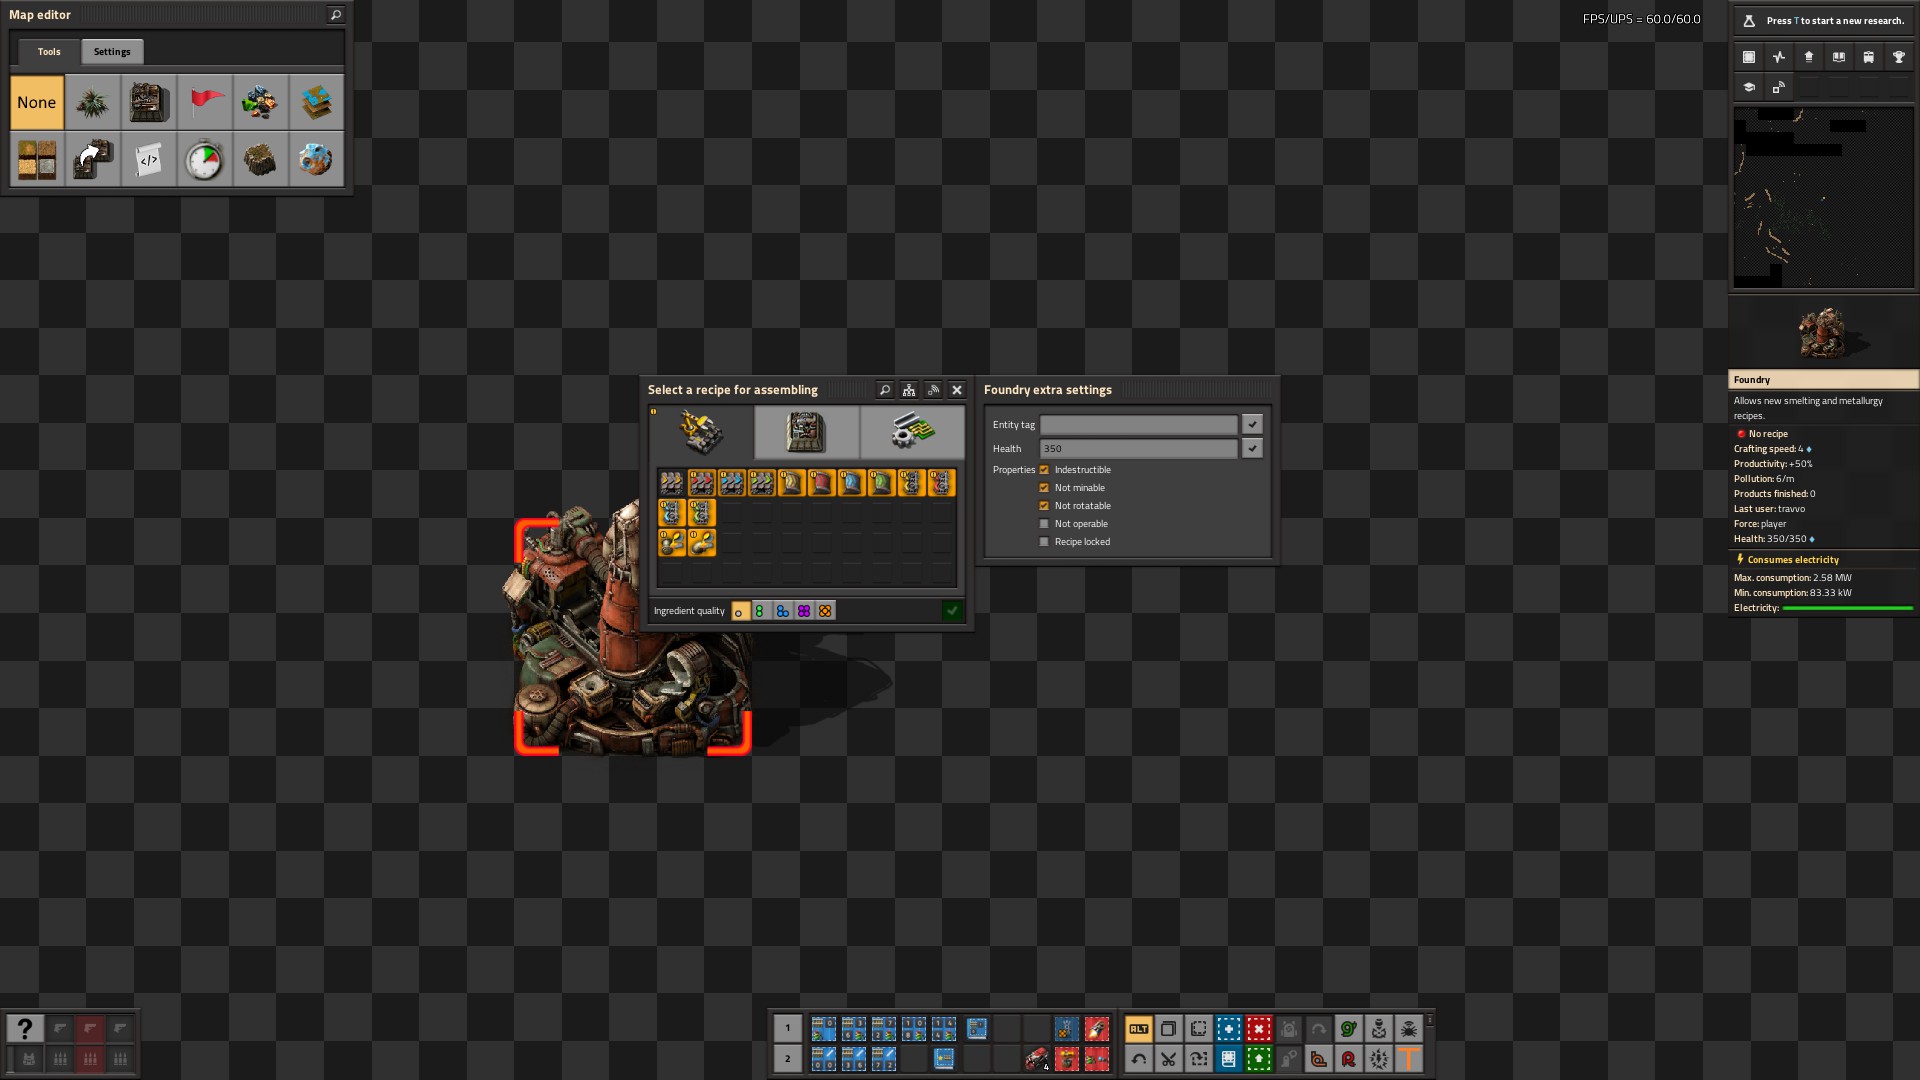Confirm recipe selection with green checkmark
Image resolution: width=1920 pixels, height=1080 pixels.
point(953,611)
